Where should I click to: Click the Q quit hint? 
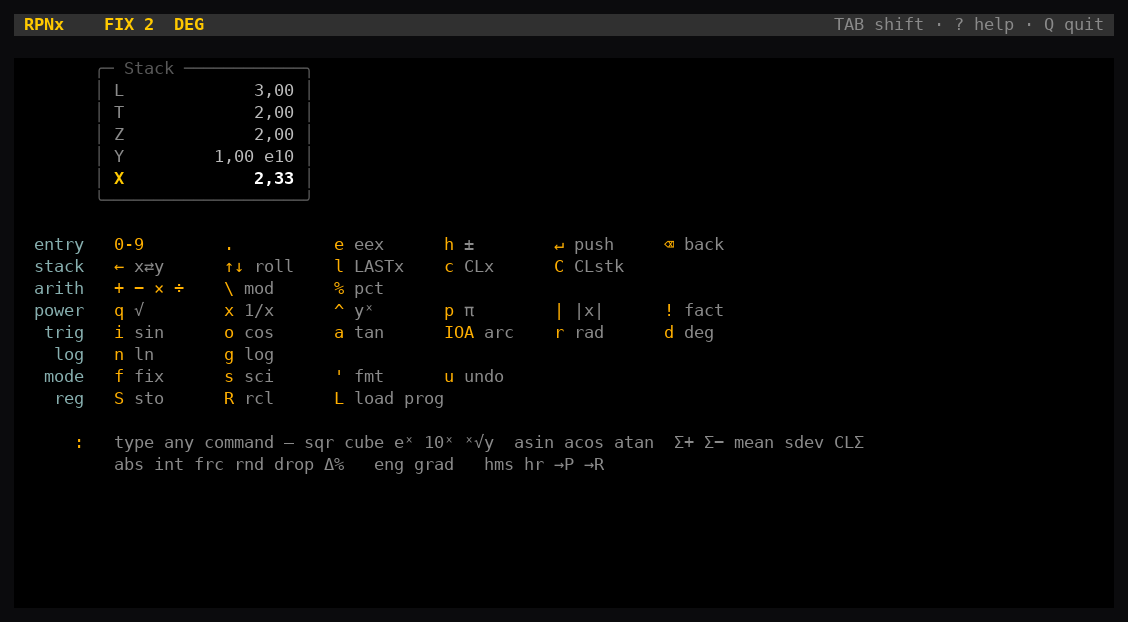1073,24
